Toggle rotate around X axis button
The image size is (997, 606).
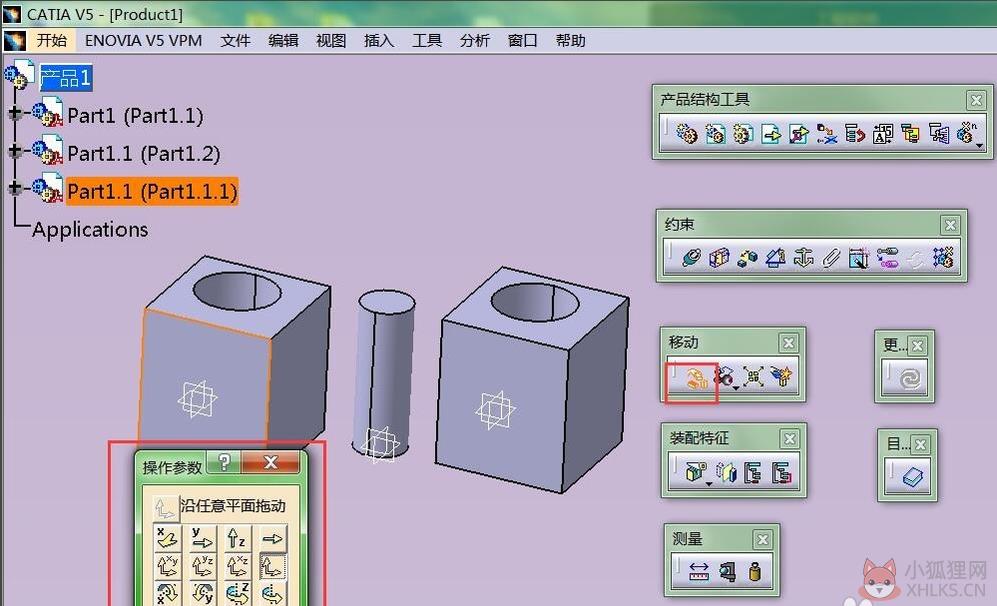tap(168, 593)
